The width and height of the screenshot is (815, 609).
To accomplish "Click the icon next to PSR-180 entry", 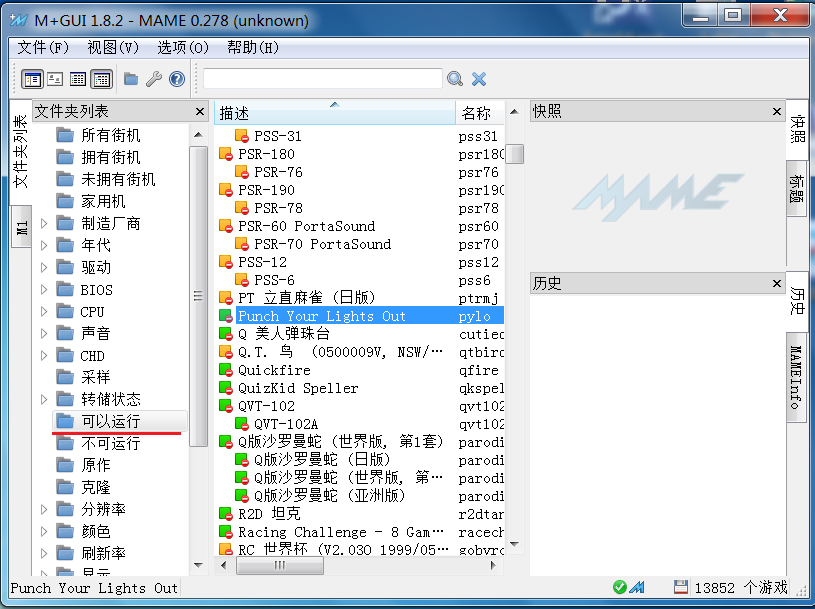I will 226,154.
